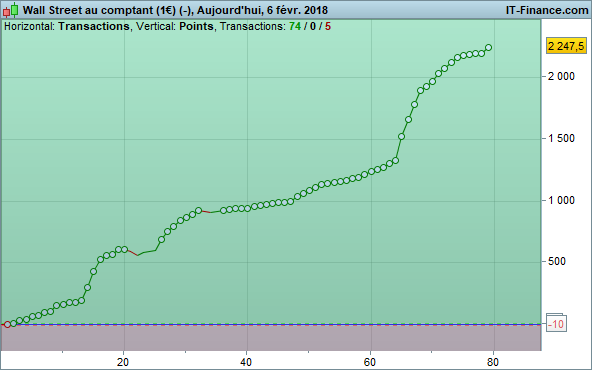The height and width of the screenshot is (370, 592).
Task: Click the 1 500 y-axis tick label
Action: pyautogui.click(x=561, y=138)
